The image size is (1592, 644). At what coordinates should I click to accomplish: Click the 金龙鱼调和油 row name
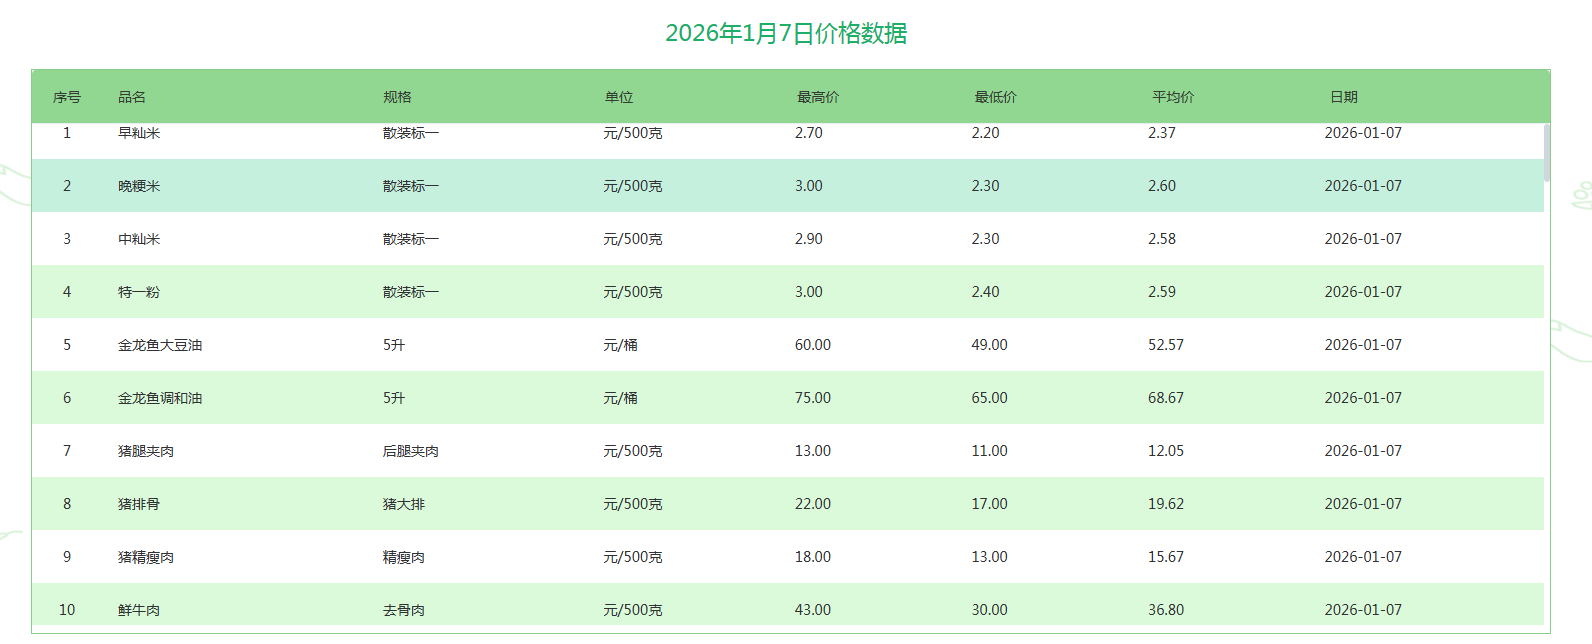click(160, 398)
